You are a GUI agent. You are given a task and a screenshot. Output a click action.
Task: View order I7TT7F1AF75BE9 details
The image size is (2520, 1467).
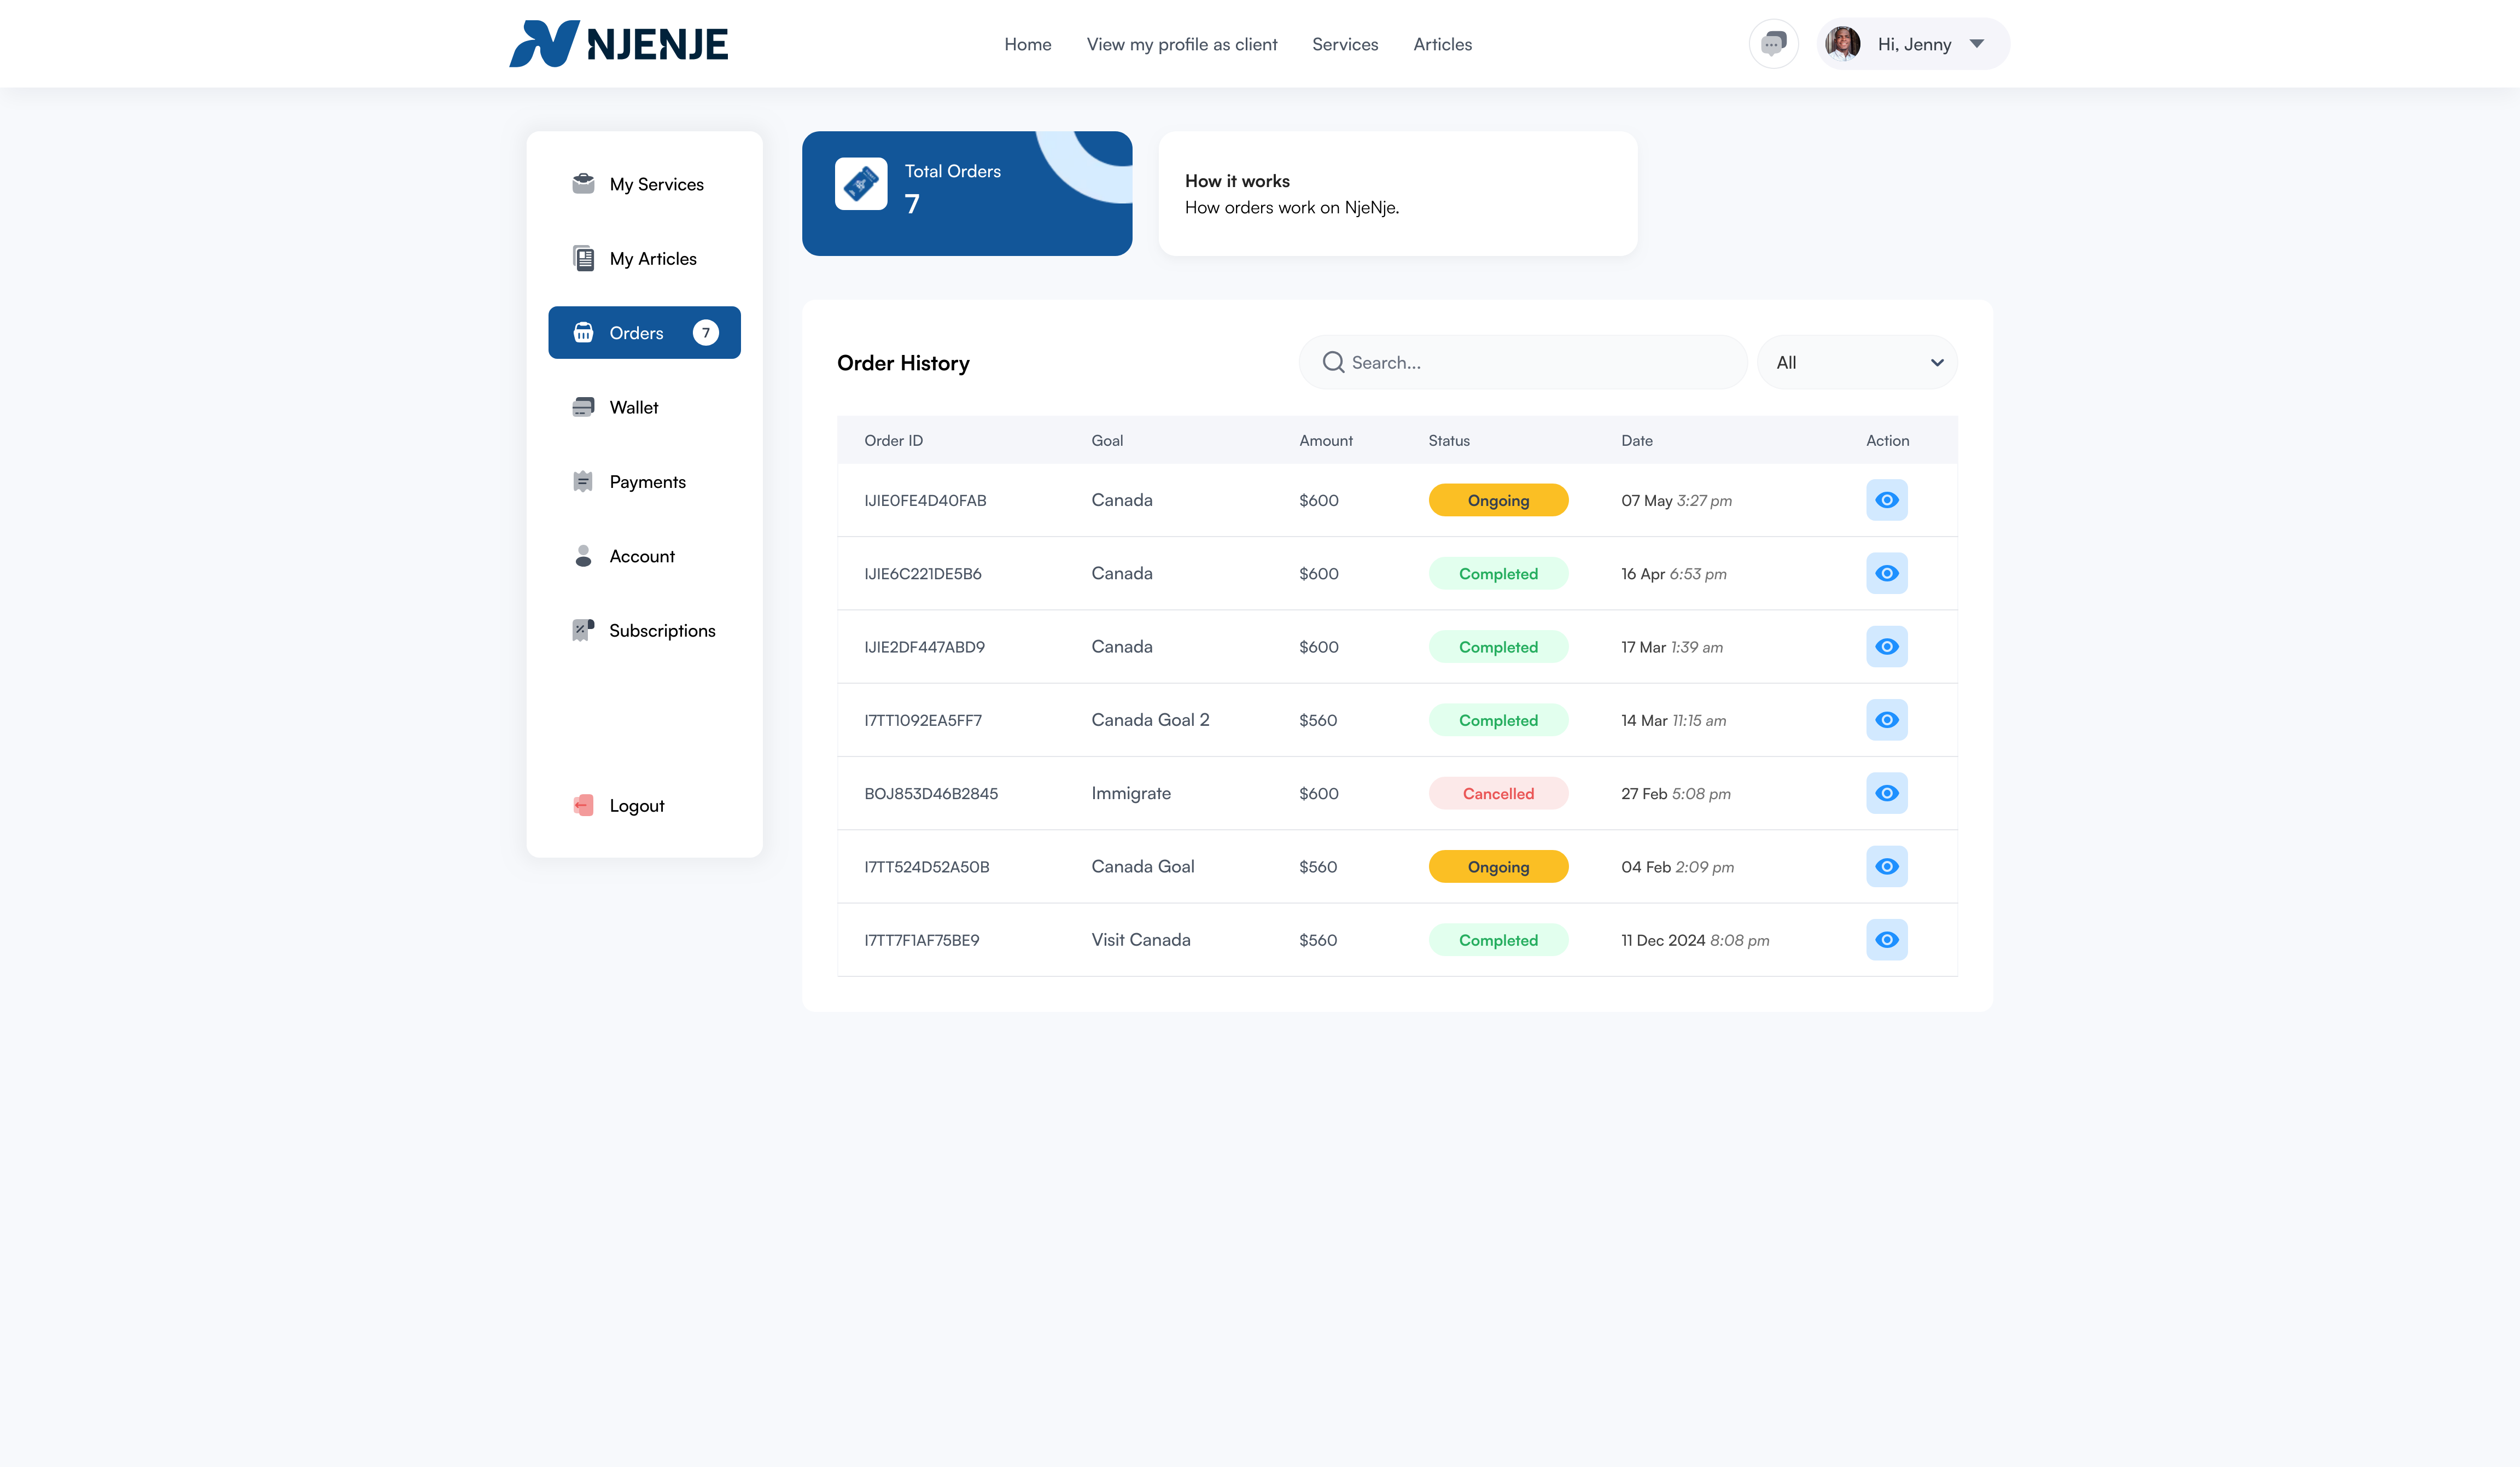(1886, 940)
